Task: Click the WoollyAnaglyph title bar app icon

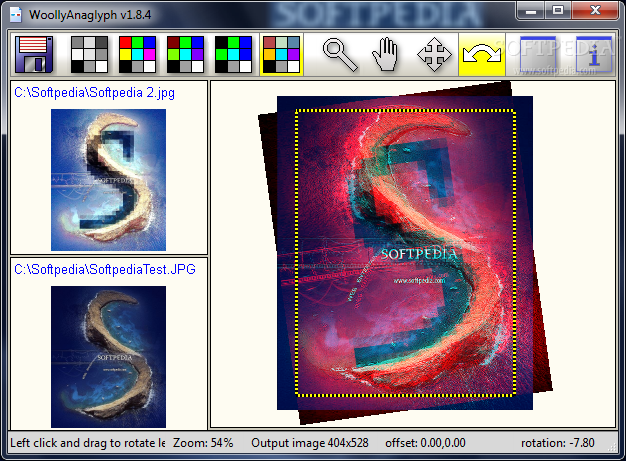Action: click(x=16, y=15)
